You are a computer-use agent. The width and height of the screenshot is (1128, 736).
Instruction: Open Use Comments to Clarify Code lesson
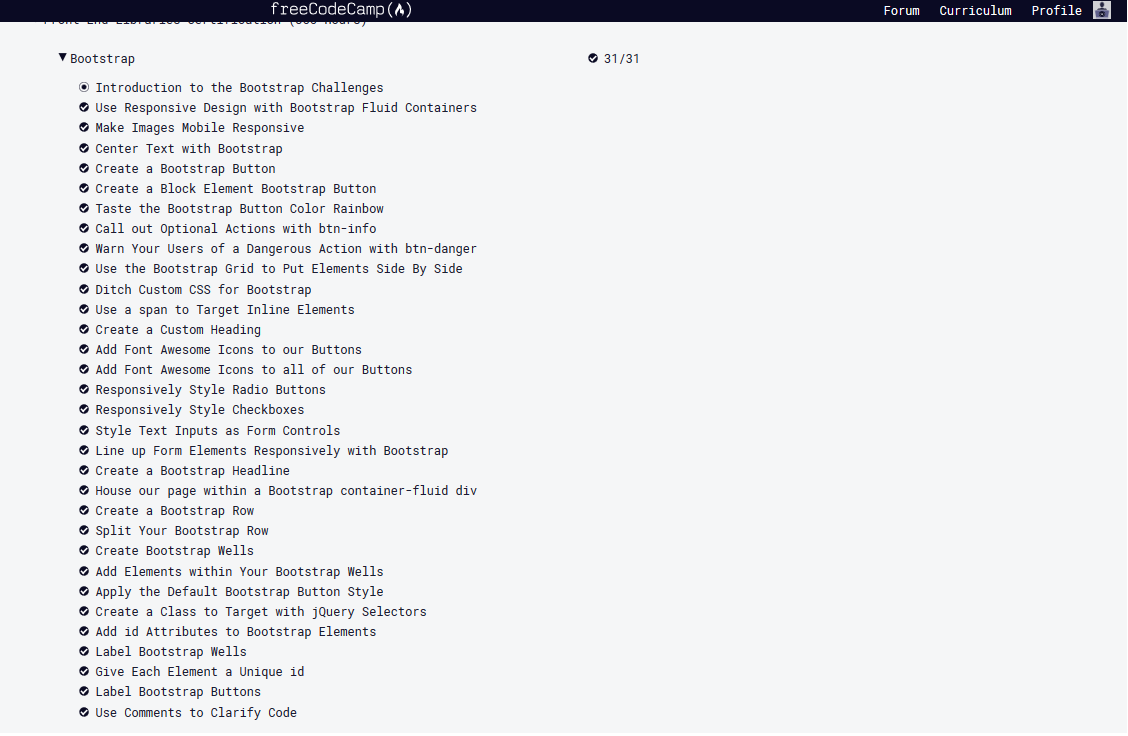[x=196, y=713]
